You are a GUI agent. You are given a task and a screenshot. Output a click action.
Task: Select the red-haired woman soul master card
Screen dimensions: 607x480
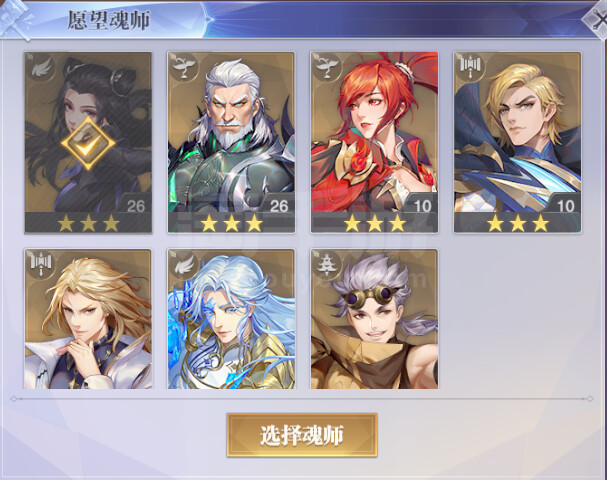coord(374,142)
